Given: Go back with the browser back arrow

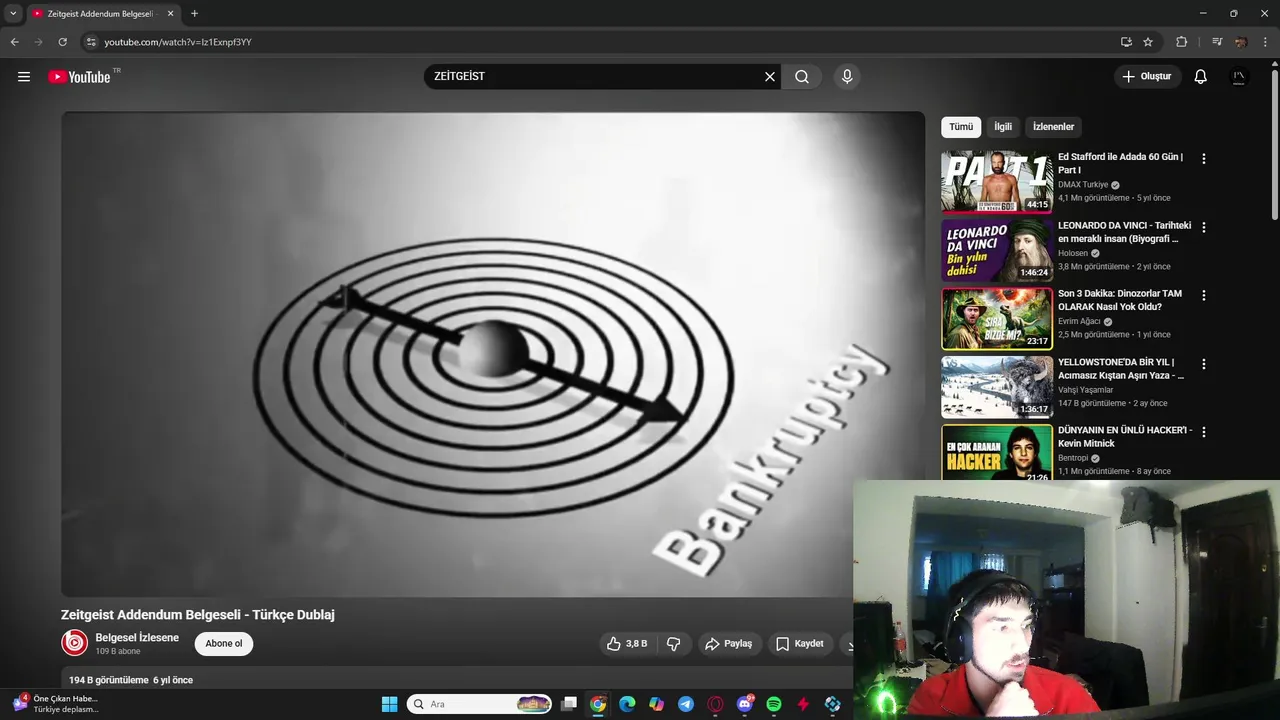Looking at the screenshot, I should click(x=14, y=42).
